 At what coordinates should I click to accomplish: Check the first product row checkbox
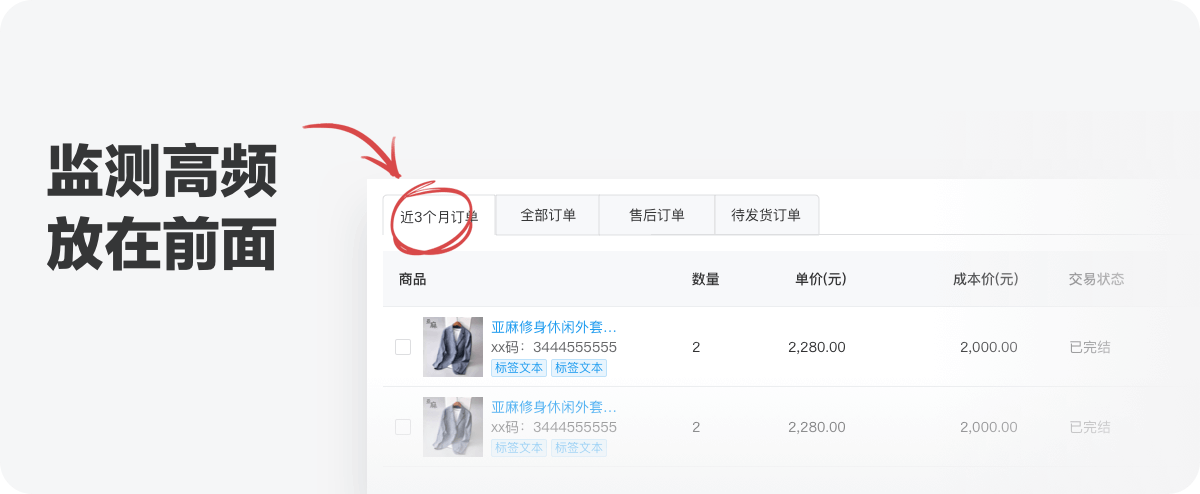(x=403, y=347)
